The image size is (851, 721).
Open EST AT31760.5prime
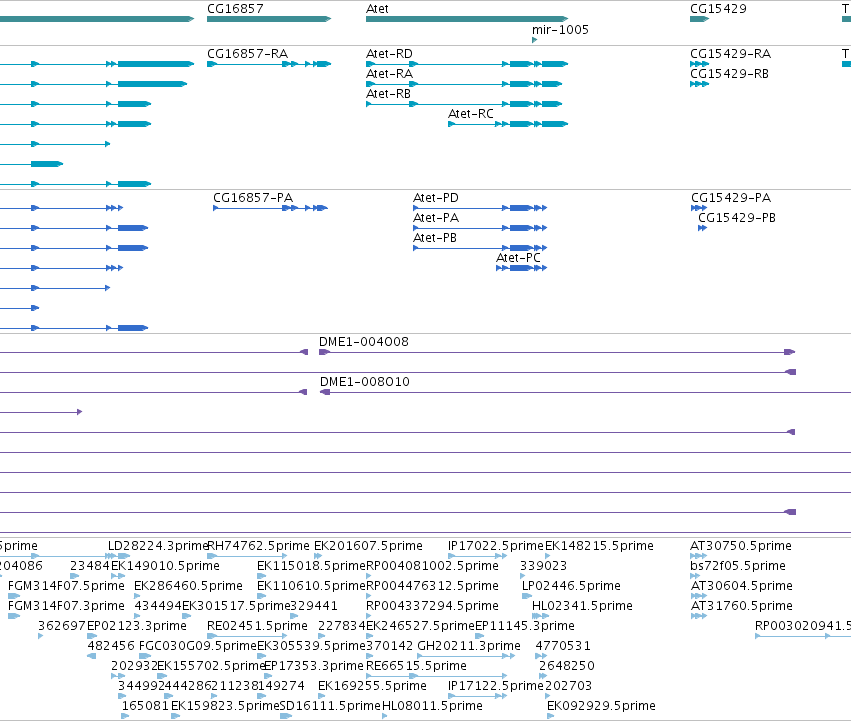coord(741,606)
